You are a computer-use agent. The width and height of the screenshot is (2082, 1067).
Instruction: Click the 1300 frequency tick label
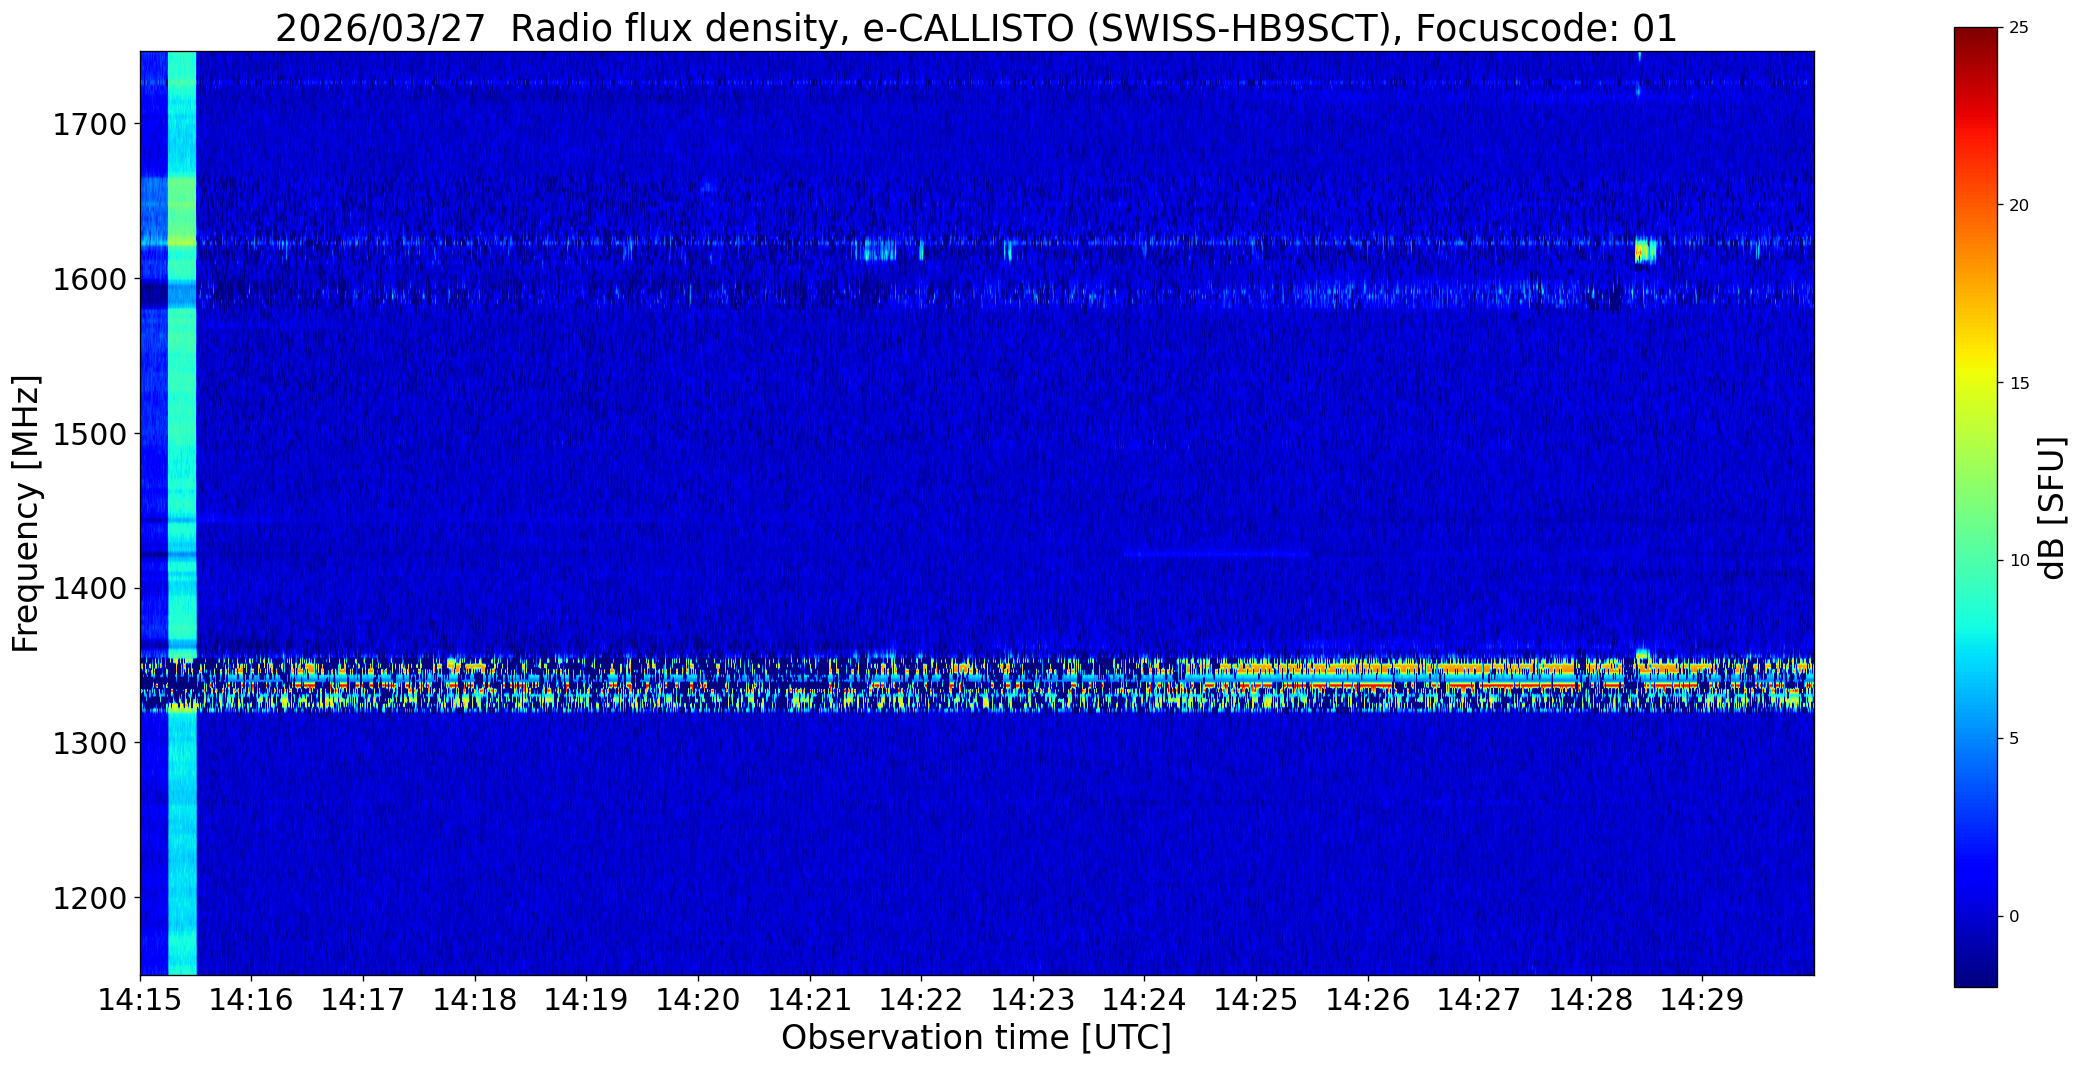click(x=89, y=743)
